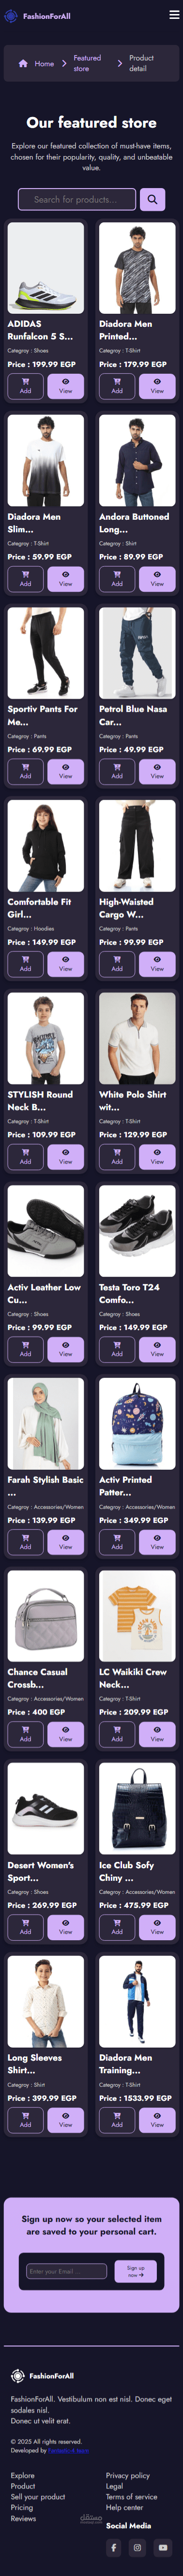Open the Privacy policy footer link

click(128, 2474)
